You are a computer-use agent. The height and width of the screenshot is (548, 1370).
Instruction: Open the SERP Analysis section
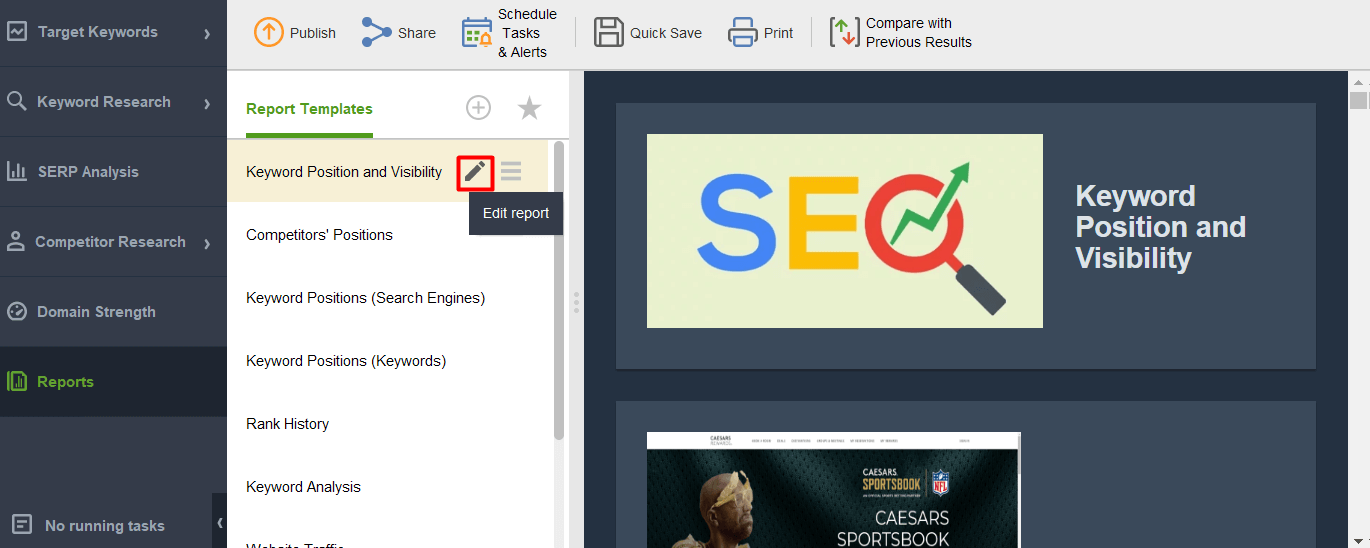pyautogui.click(x=113, y=172)
